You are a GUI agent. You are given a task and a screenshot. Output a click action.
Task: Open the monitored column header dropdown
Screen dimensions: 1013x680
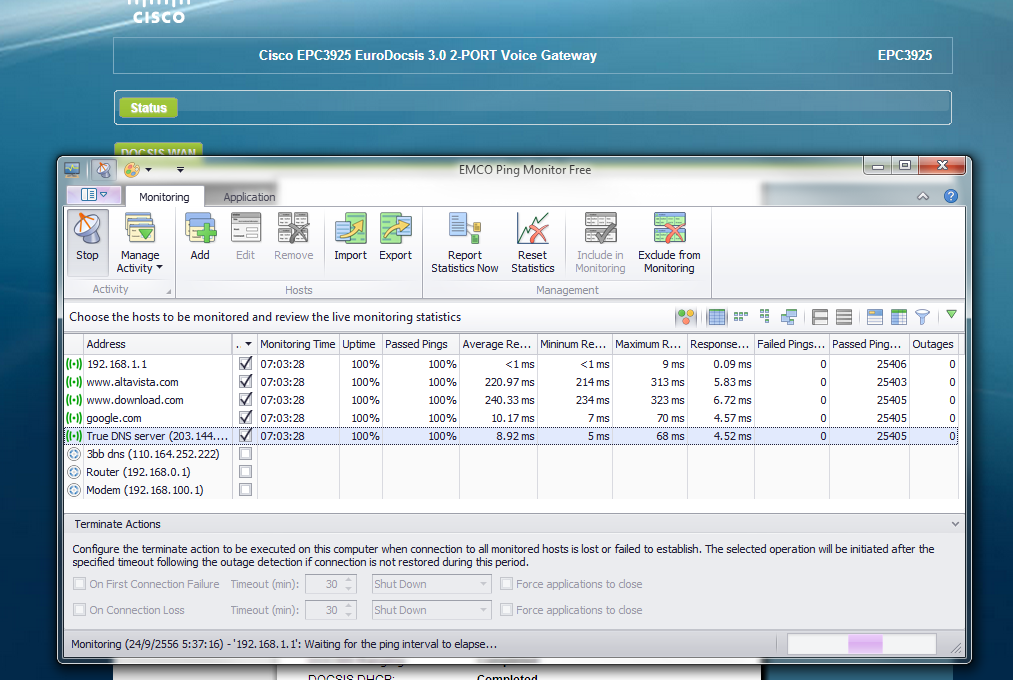click(x=248, y=344)
